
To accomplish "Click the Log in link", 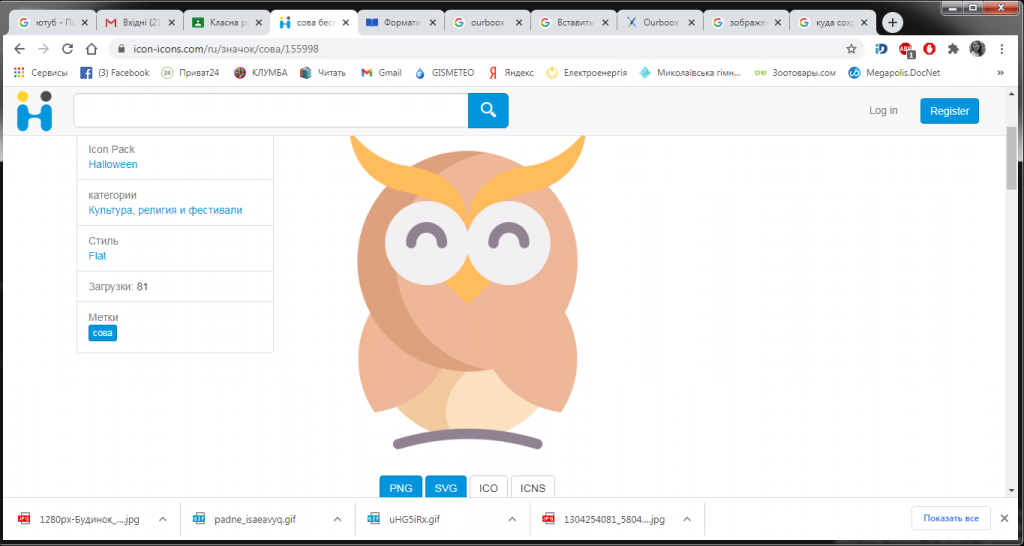I will tap(883, 110).
